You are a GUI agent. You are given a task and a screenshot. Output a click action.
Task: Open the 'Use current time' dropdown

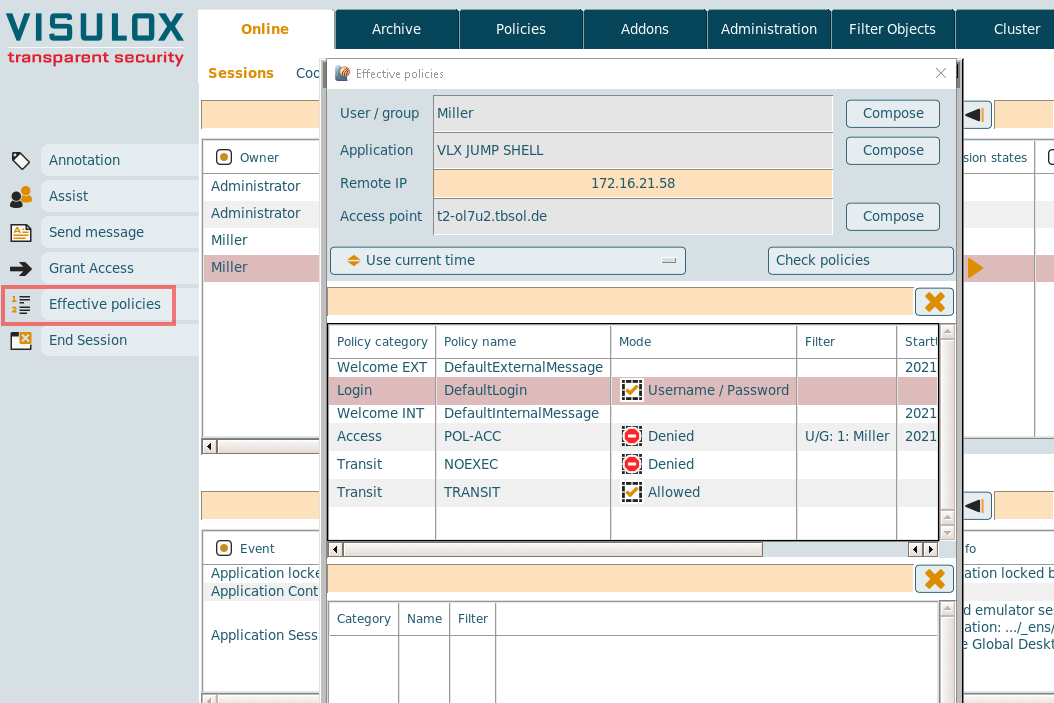507,261
